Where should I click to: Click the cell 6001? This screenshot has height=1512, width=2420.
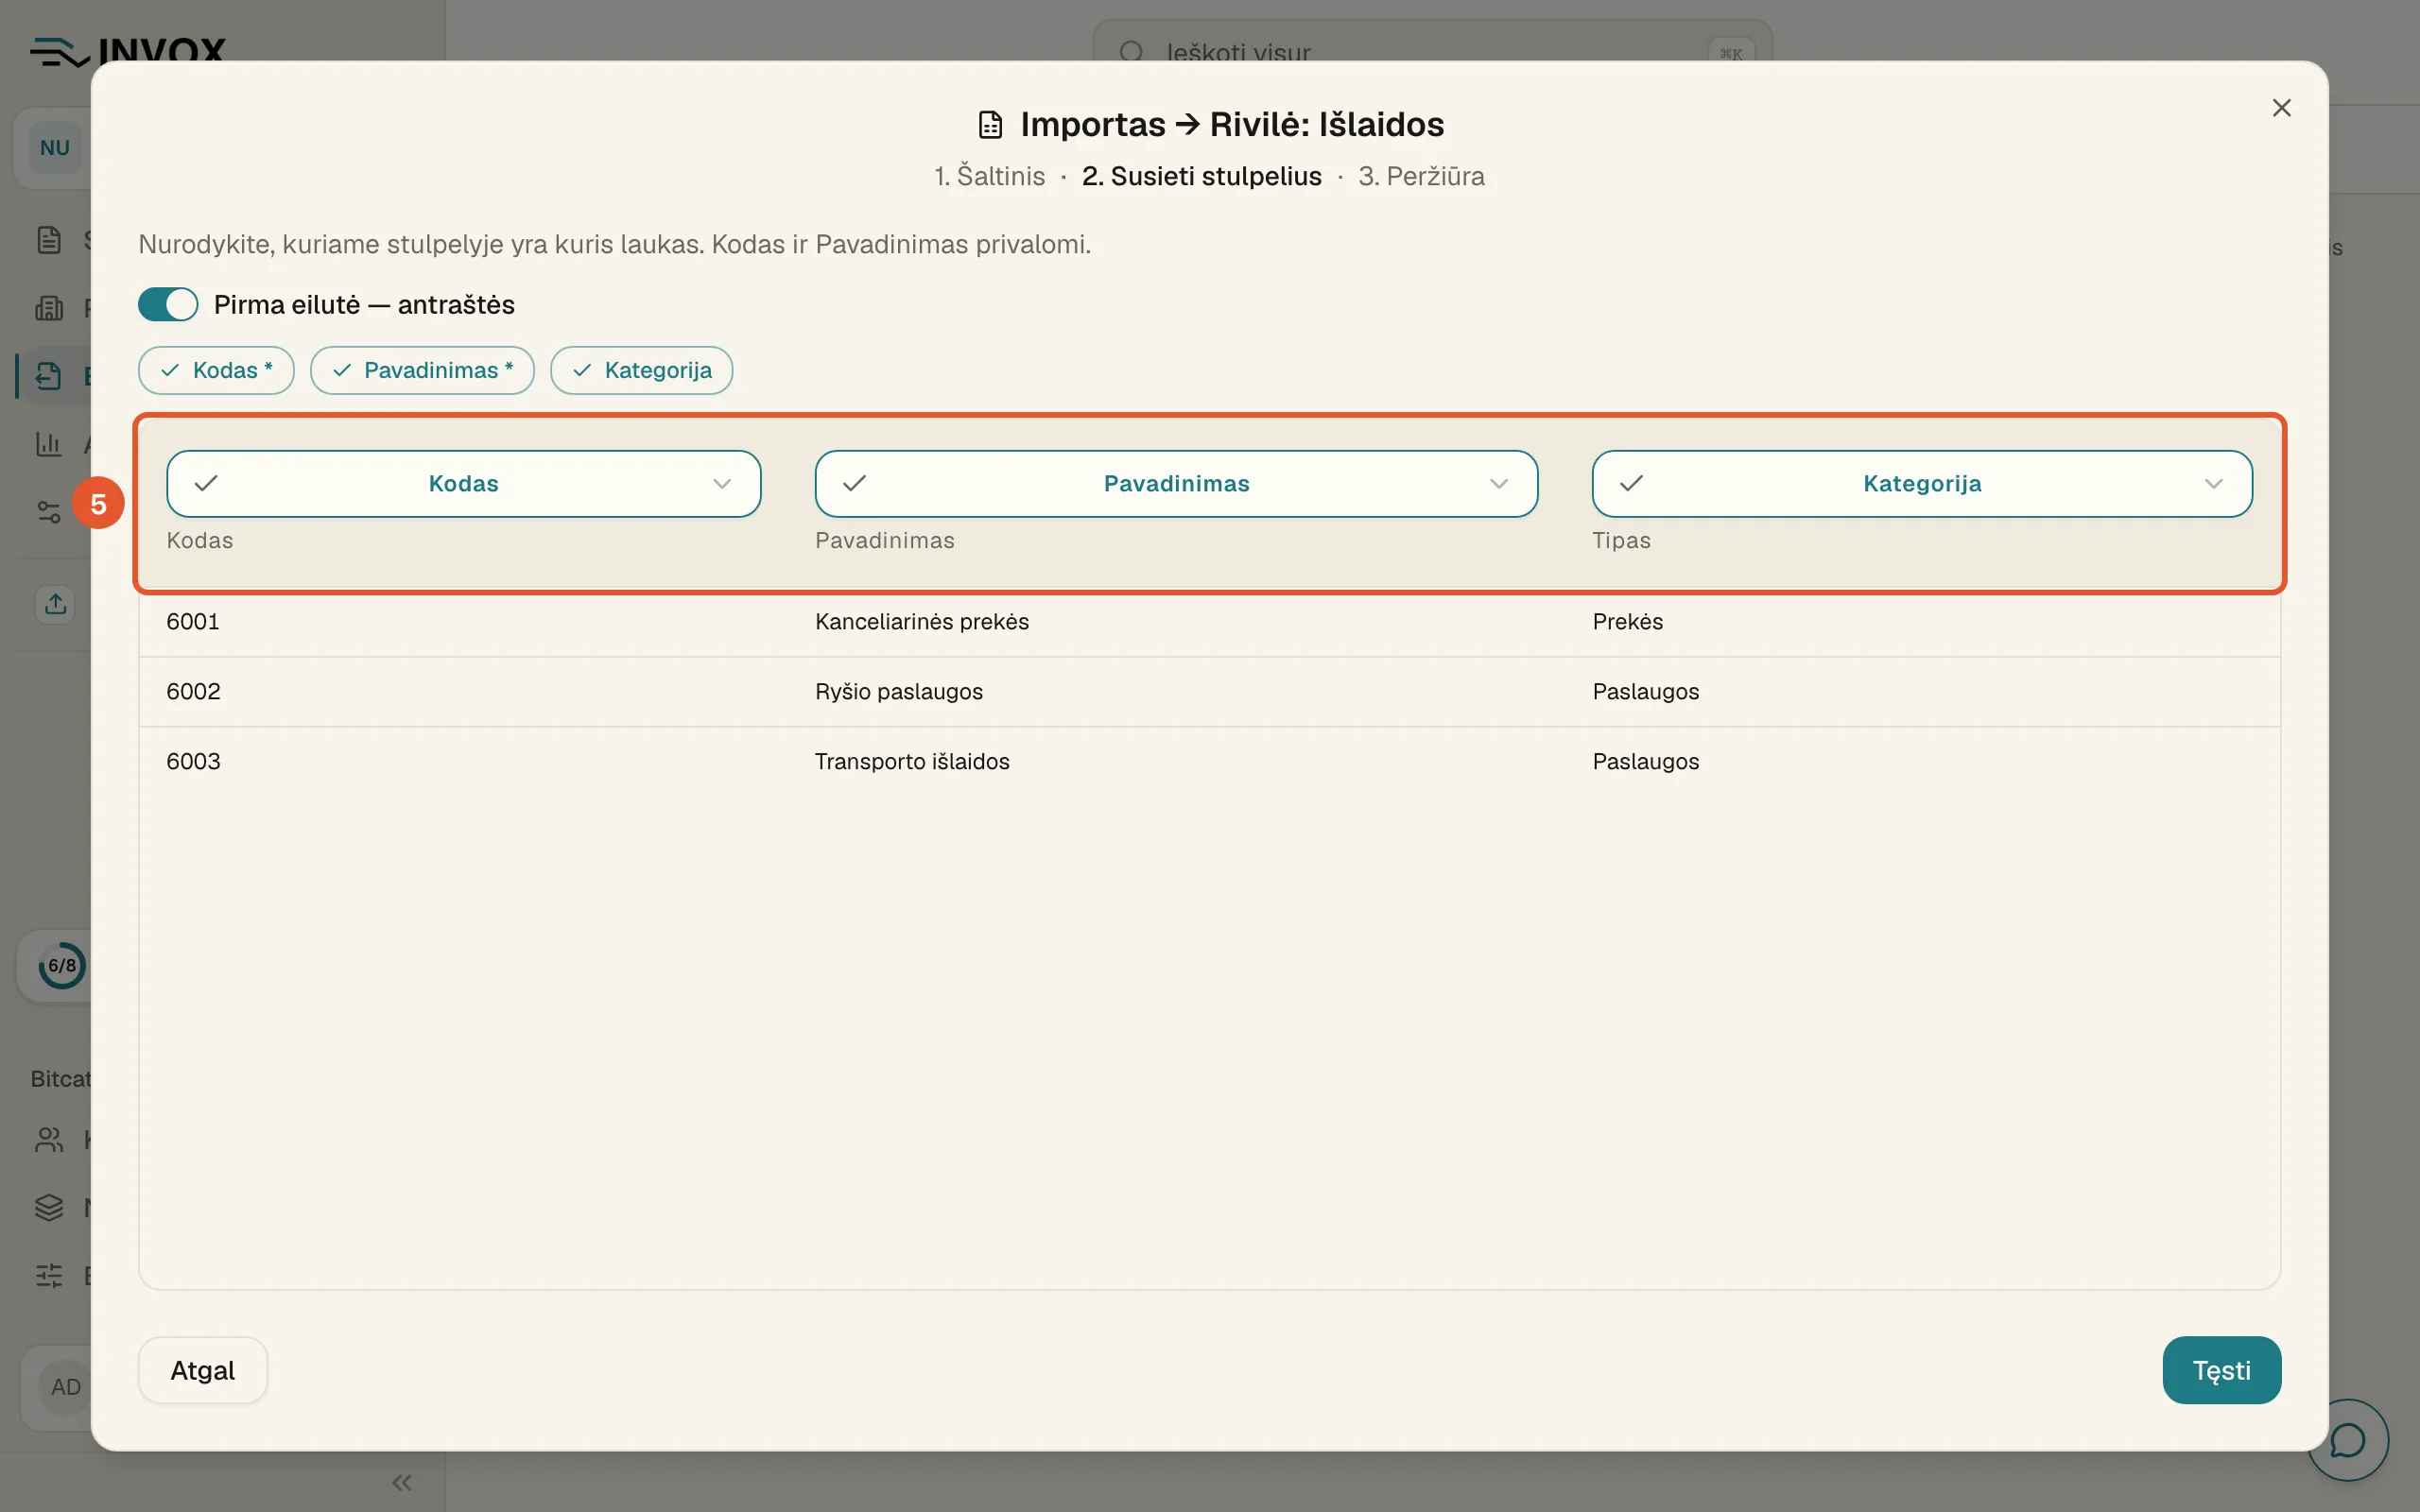coord(193,622)
